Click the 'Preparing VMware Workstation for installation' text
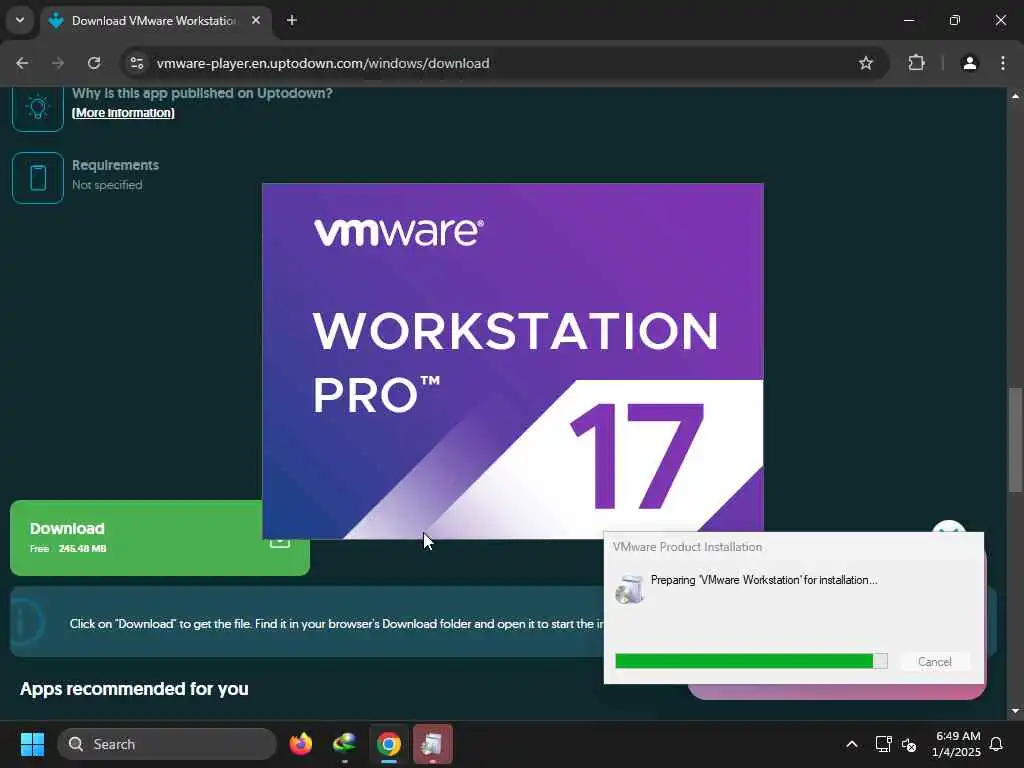Viewport: 1024px width, 768px height. pyautogui.click(x=763, y=580)
